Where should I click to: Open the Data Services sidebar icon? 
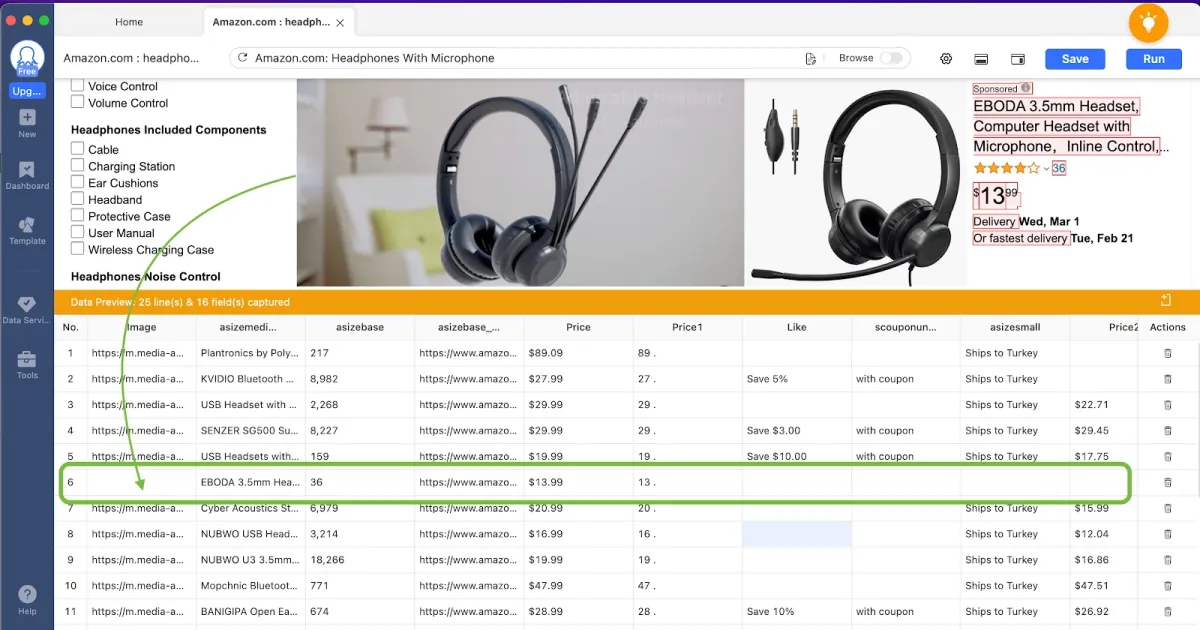click(x=27, y=310)
